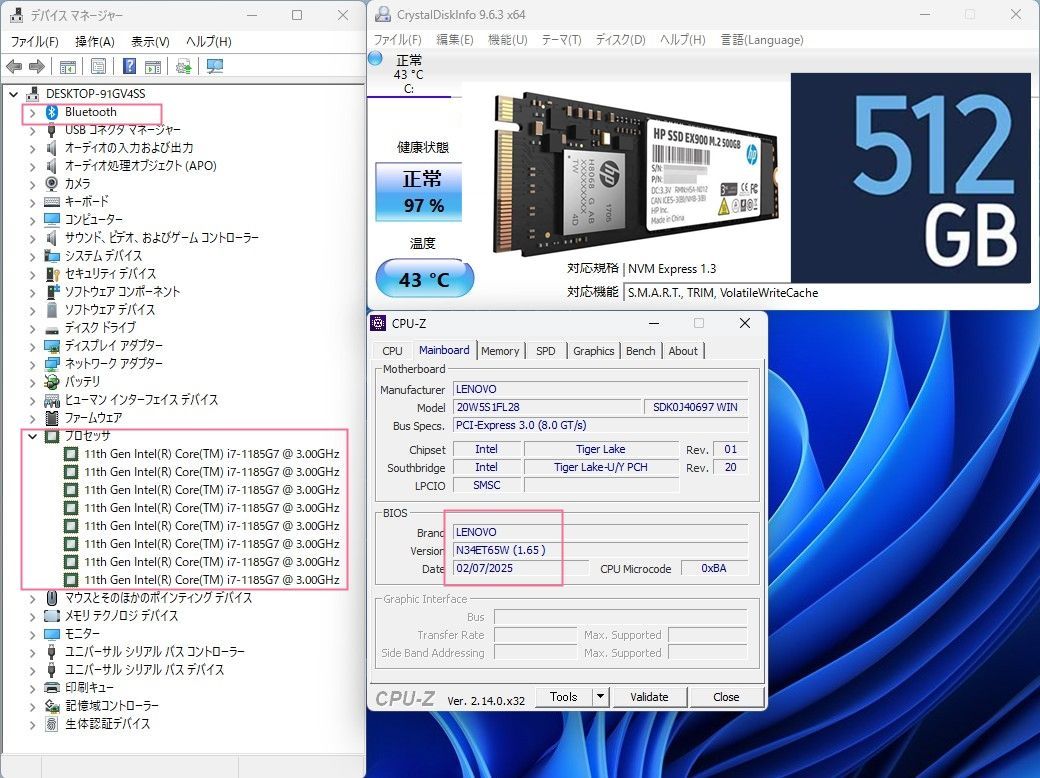Collapse the プロセッサ category
Screen dimensions: 1040x778
32,436
